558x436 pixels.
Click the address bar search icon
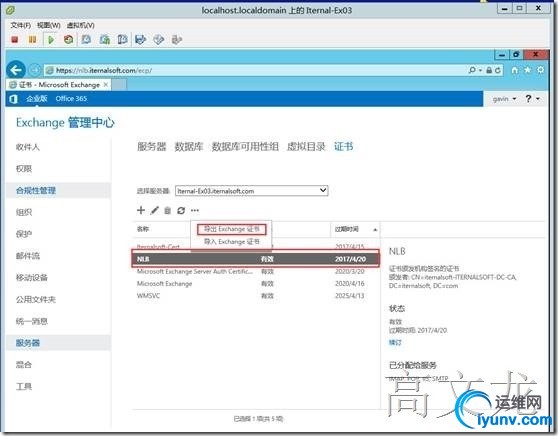point(472,70)
